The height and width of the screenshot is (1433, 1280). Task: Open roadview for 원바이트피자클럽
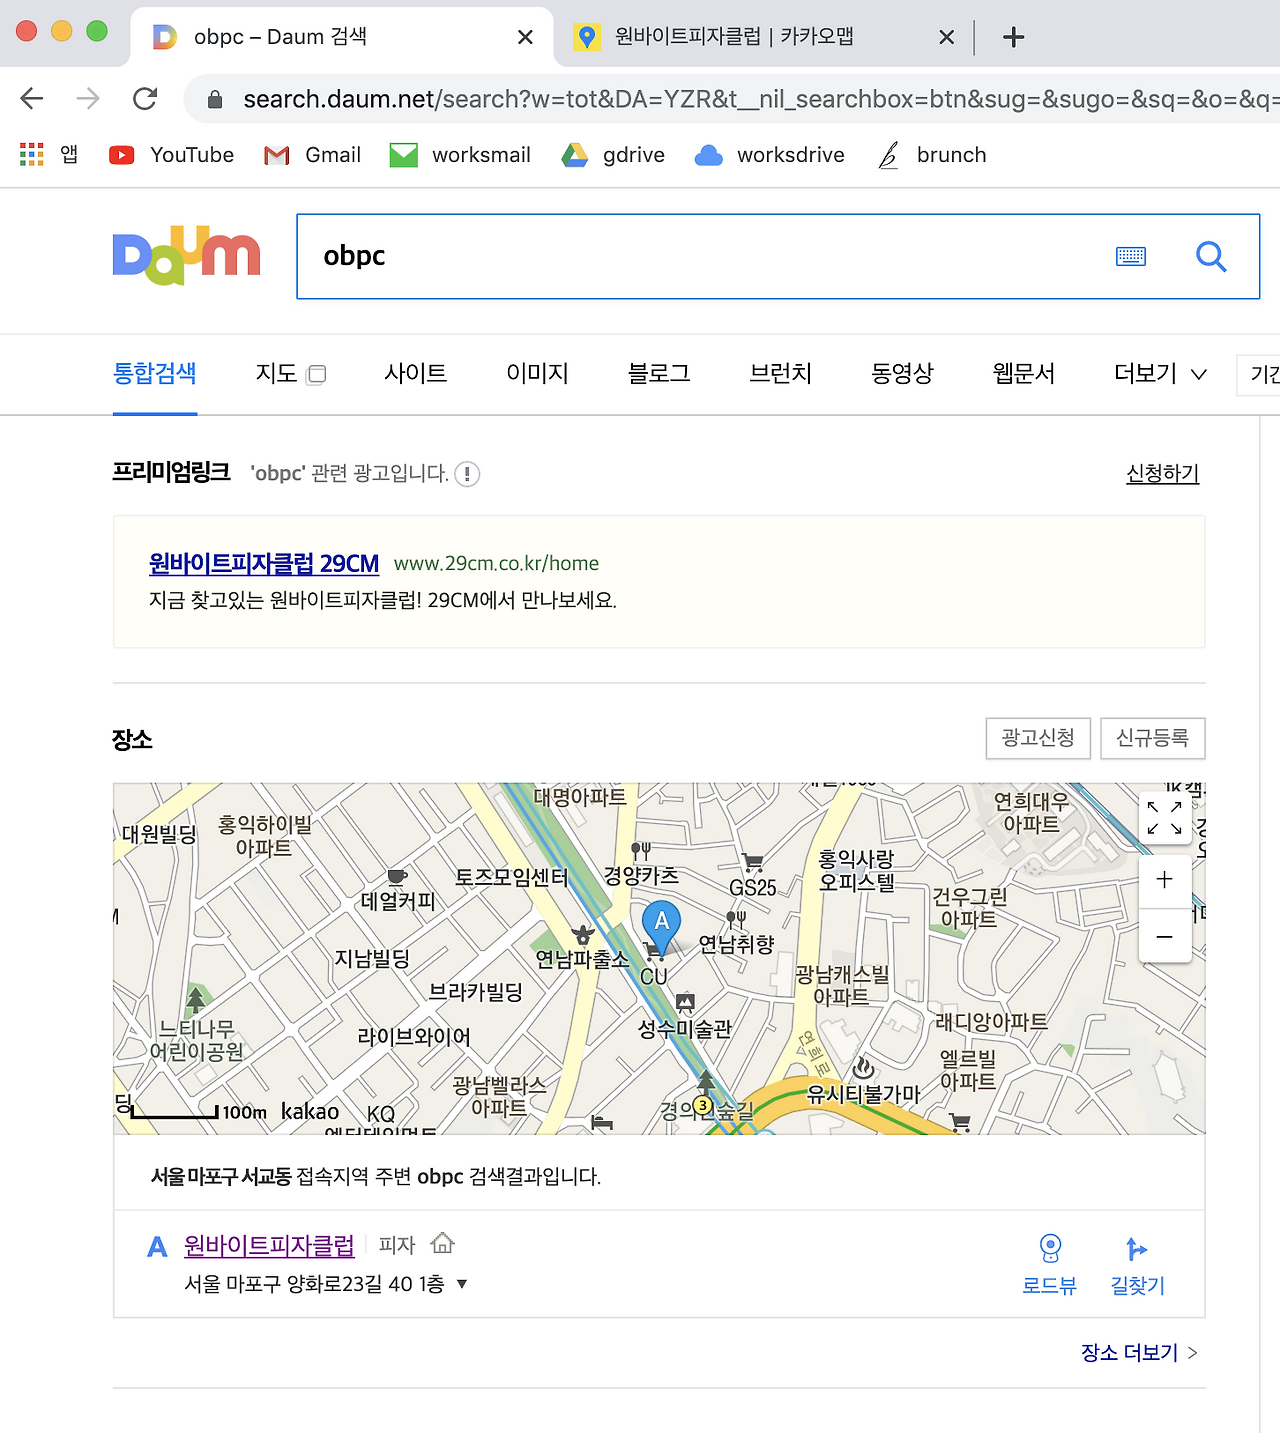1049,1263
